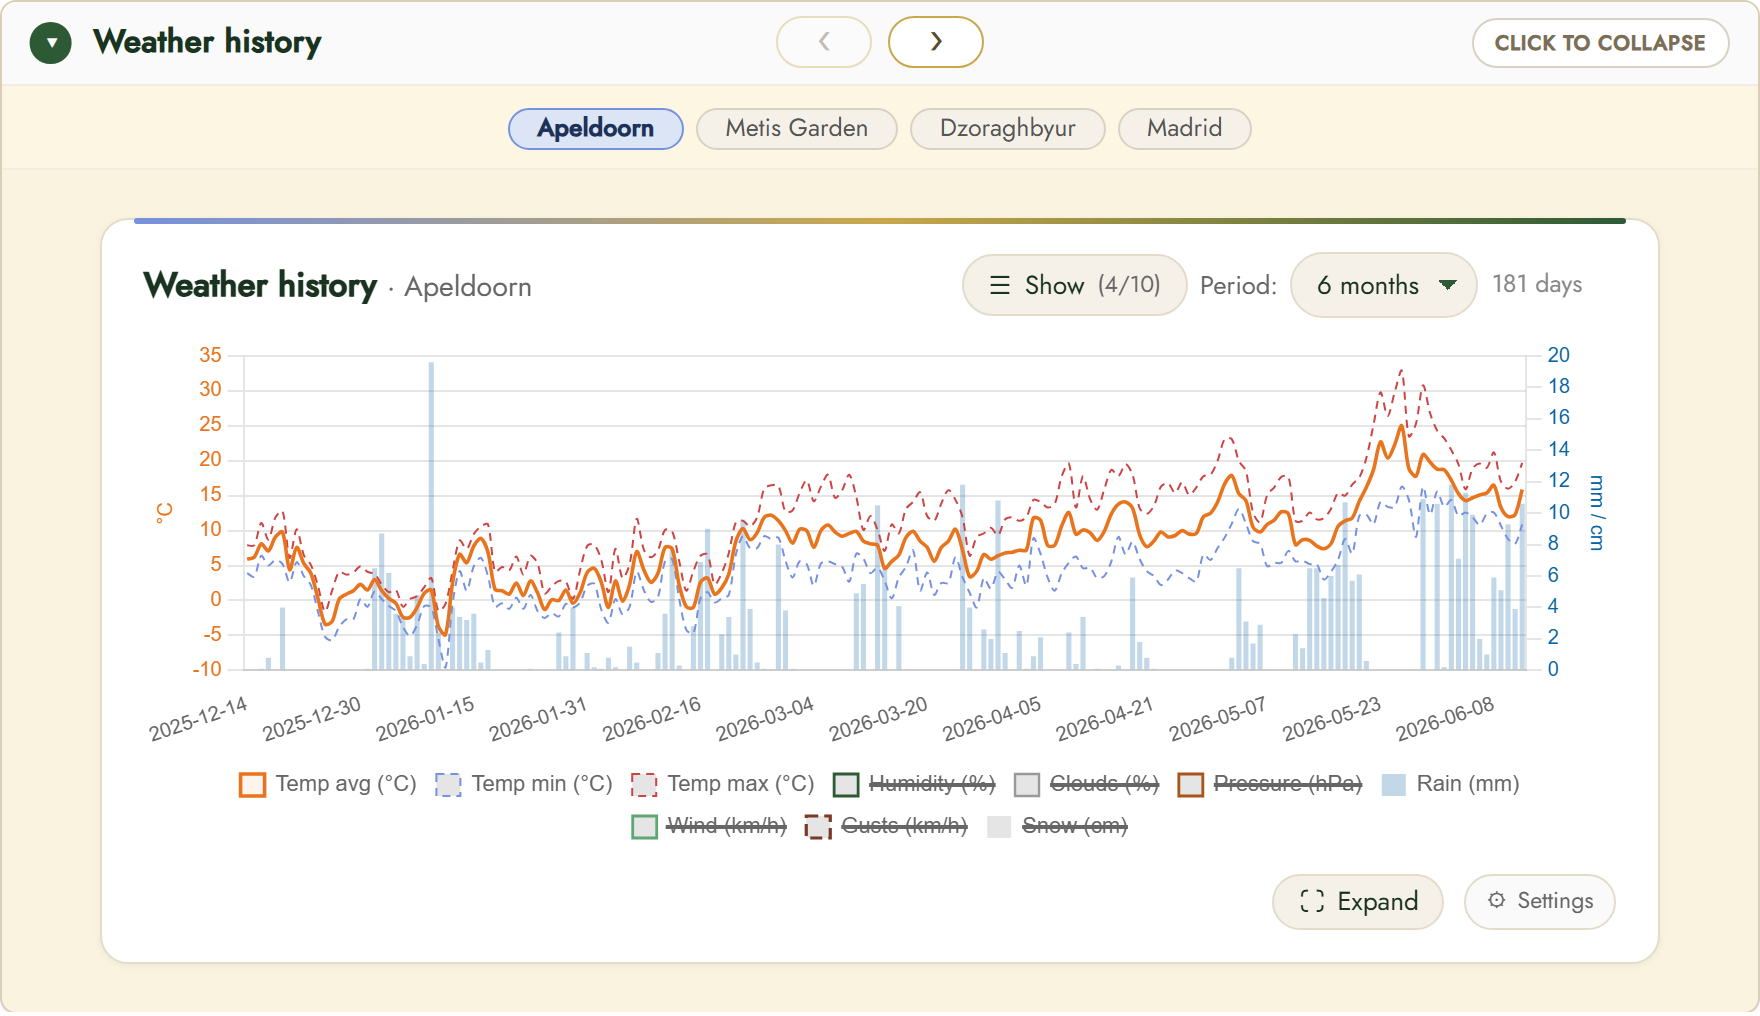Enable the Humidity (%) series
The image size is (1760, 1016).
(915, 784)
